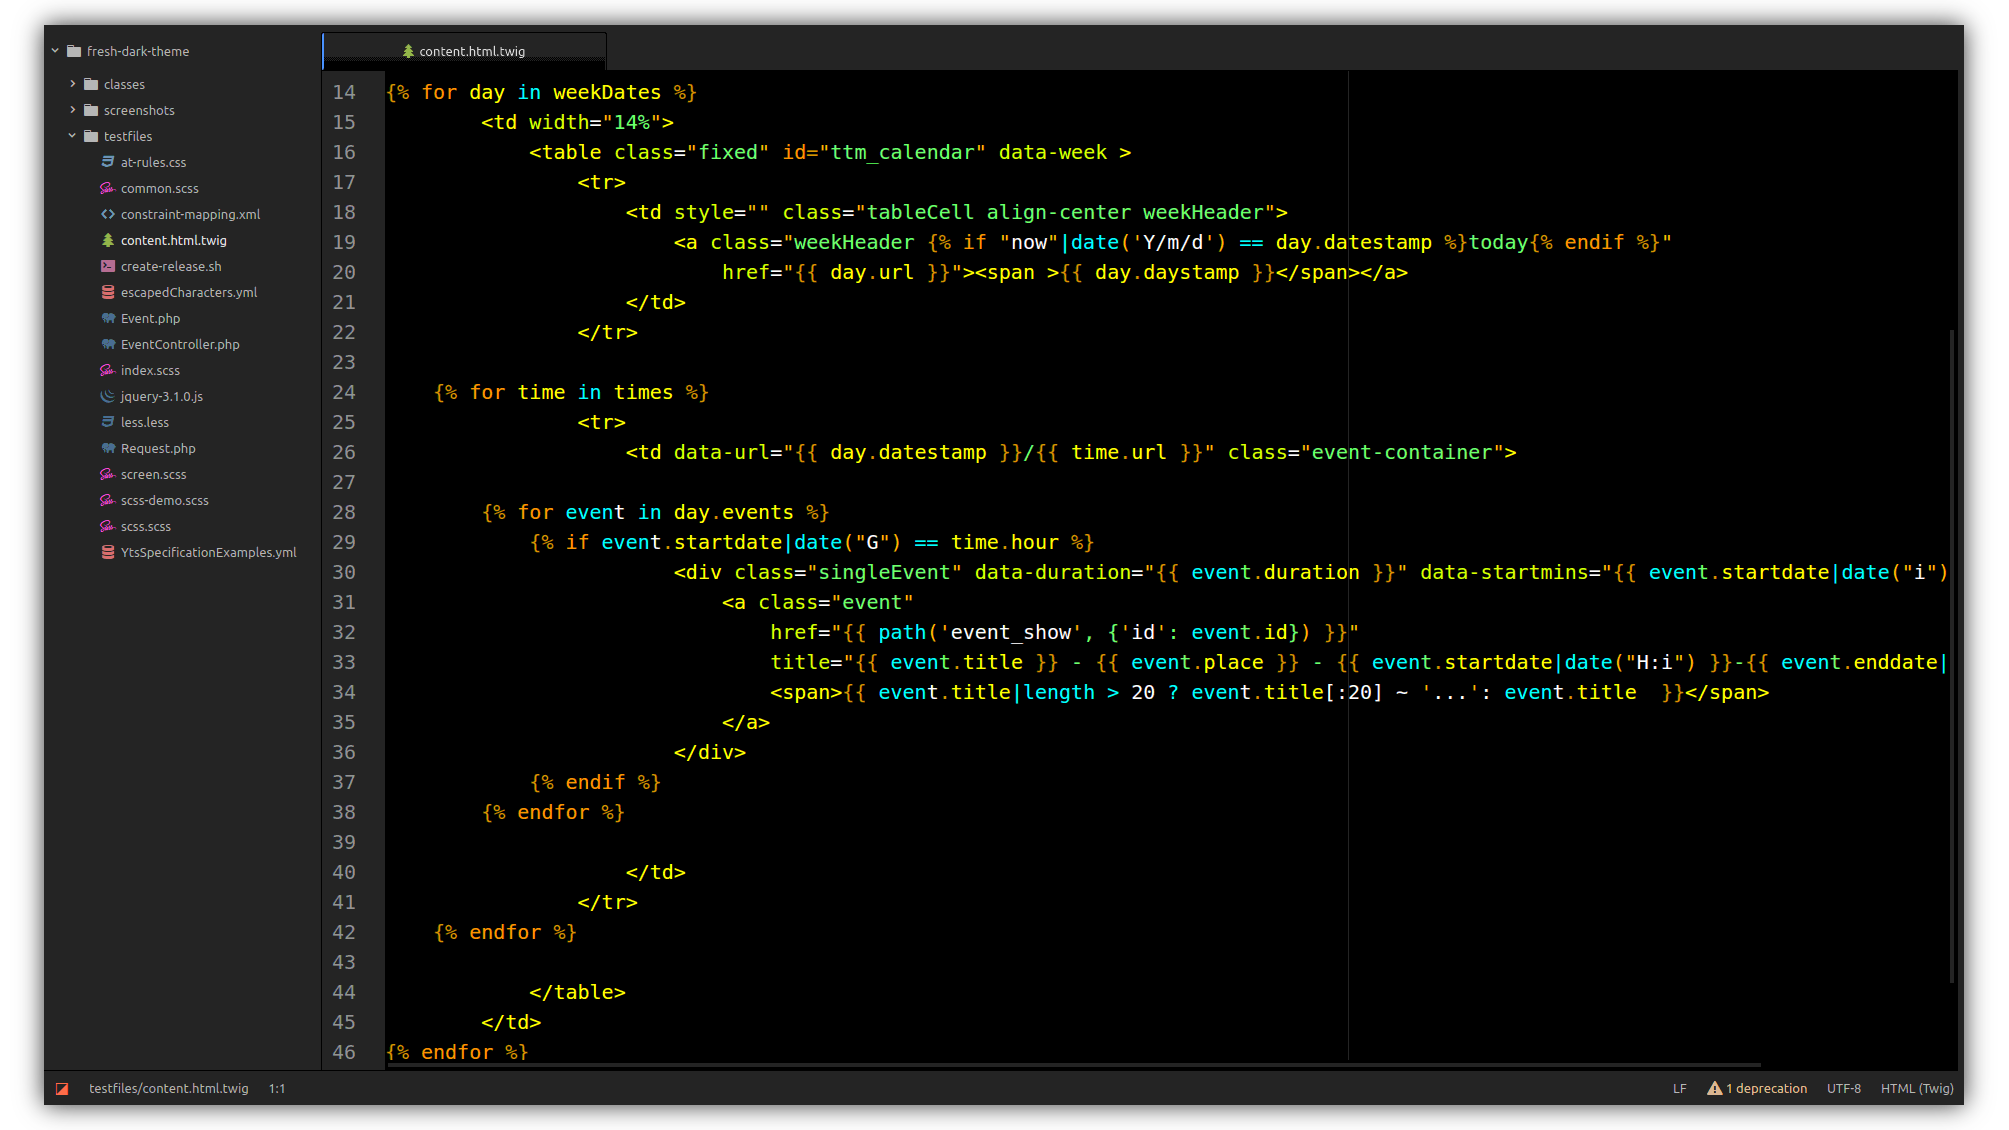This screenshot has height=1130, width=2009.
Task: Click '</table>' closing tag on line 44
Action: click(577, 992)
